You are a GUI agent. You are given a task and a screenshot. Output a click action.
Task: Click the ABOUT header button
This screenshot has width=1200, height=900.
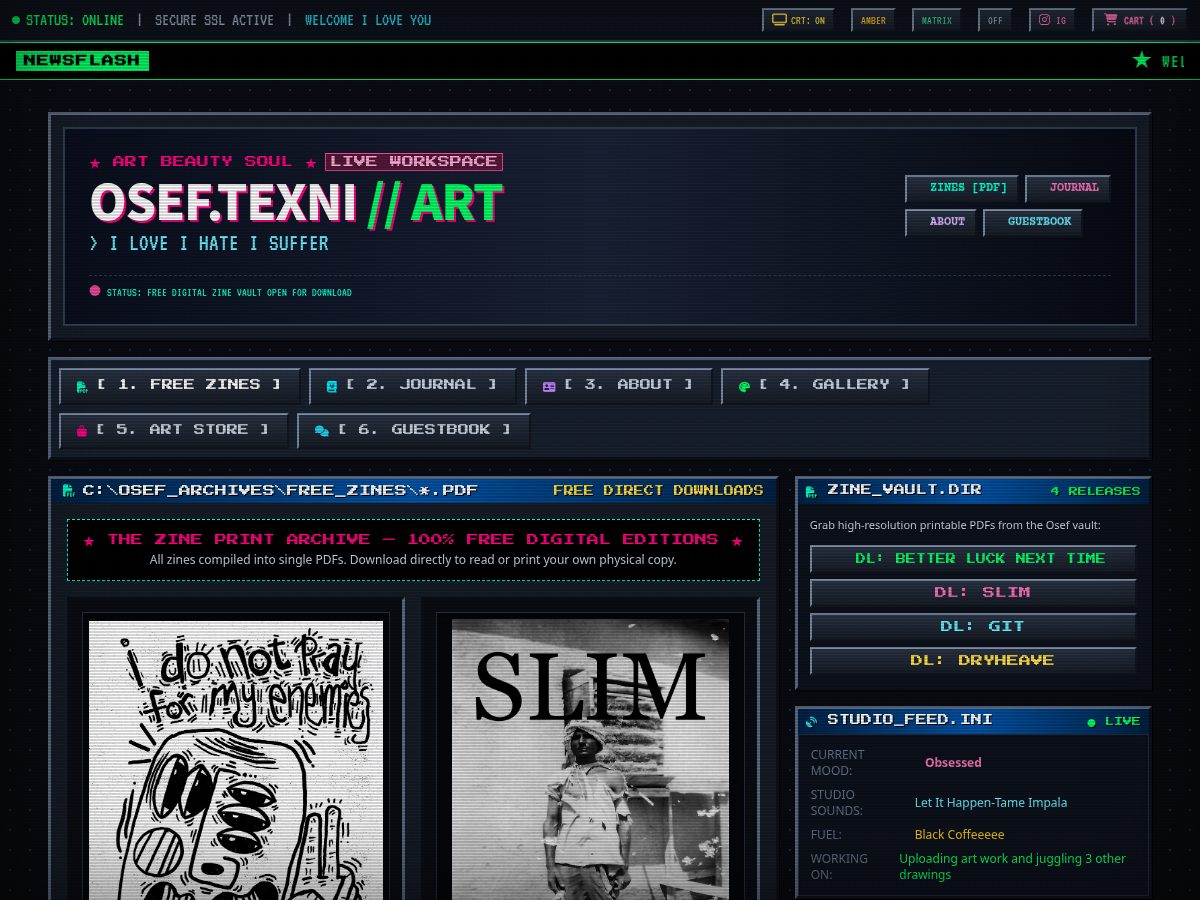point(940,222)
